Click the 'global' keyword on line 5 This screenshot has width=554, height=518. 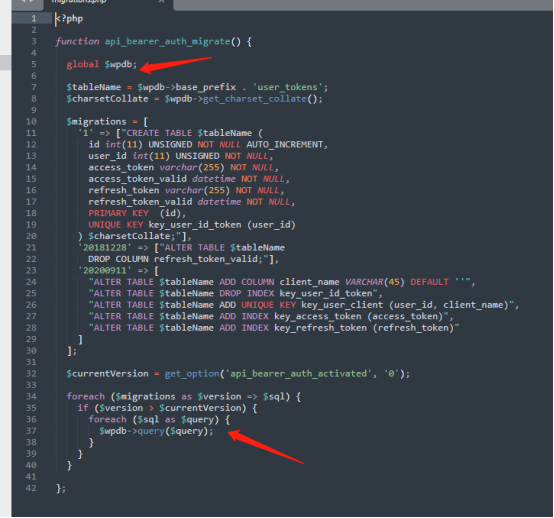coord(83,64)
